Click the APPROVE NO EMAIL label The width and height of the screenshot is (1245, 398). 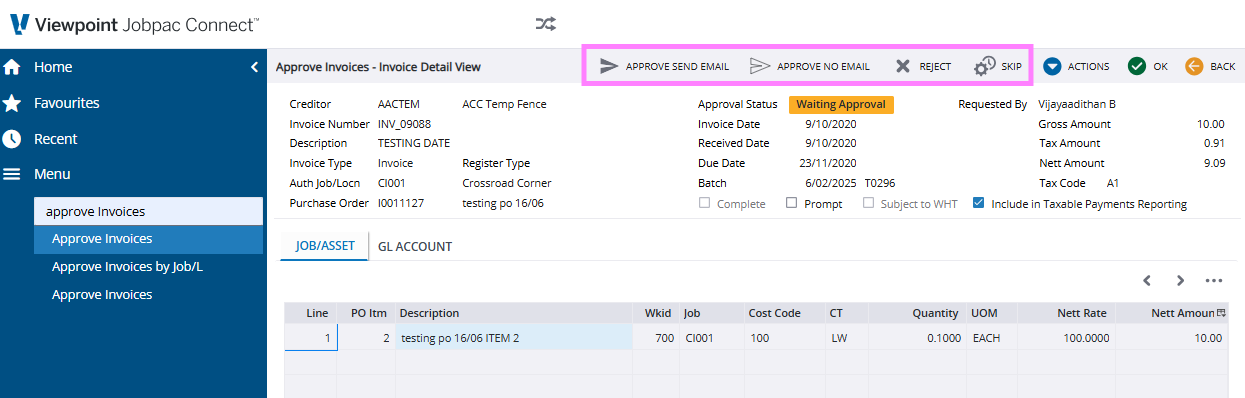pos(823,67)
